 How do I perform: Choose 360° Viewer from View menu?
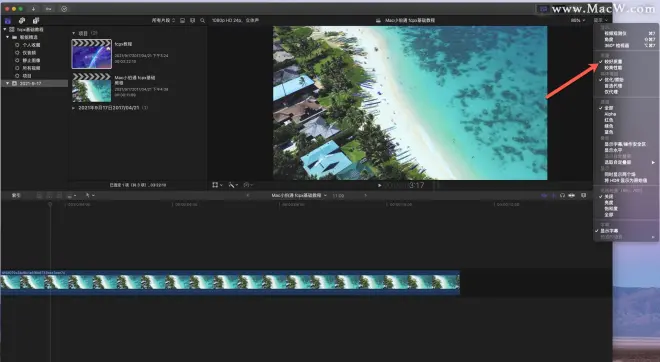[617, 45]
